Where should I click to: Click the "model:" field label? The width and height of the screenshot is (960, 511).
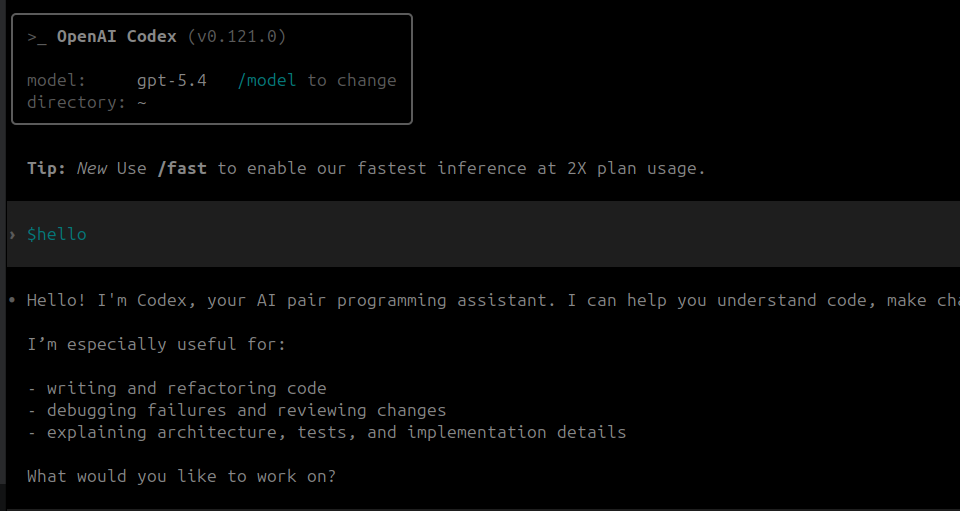56,80
